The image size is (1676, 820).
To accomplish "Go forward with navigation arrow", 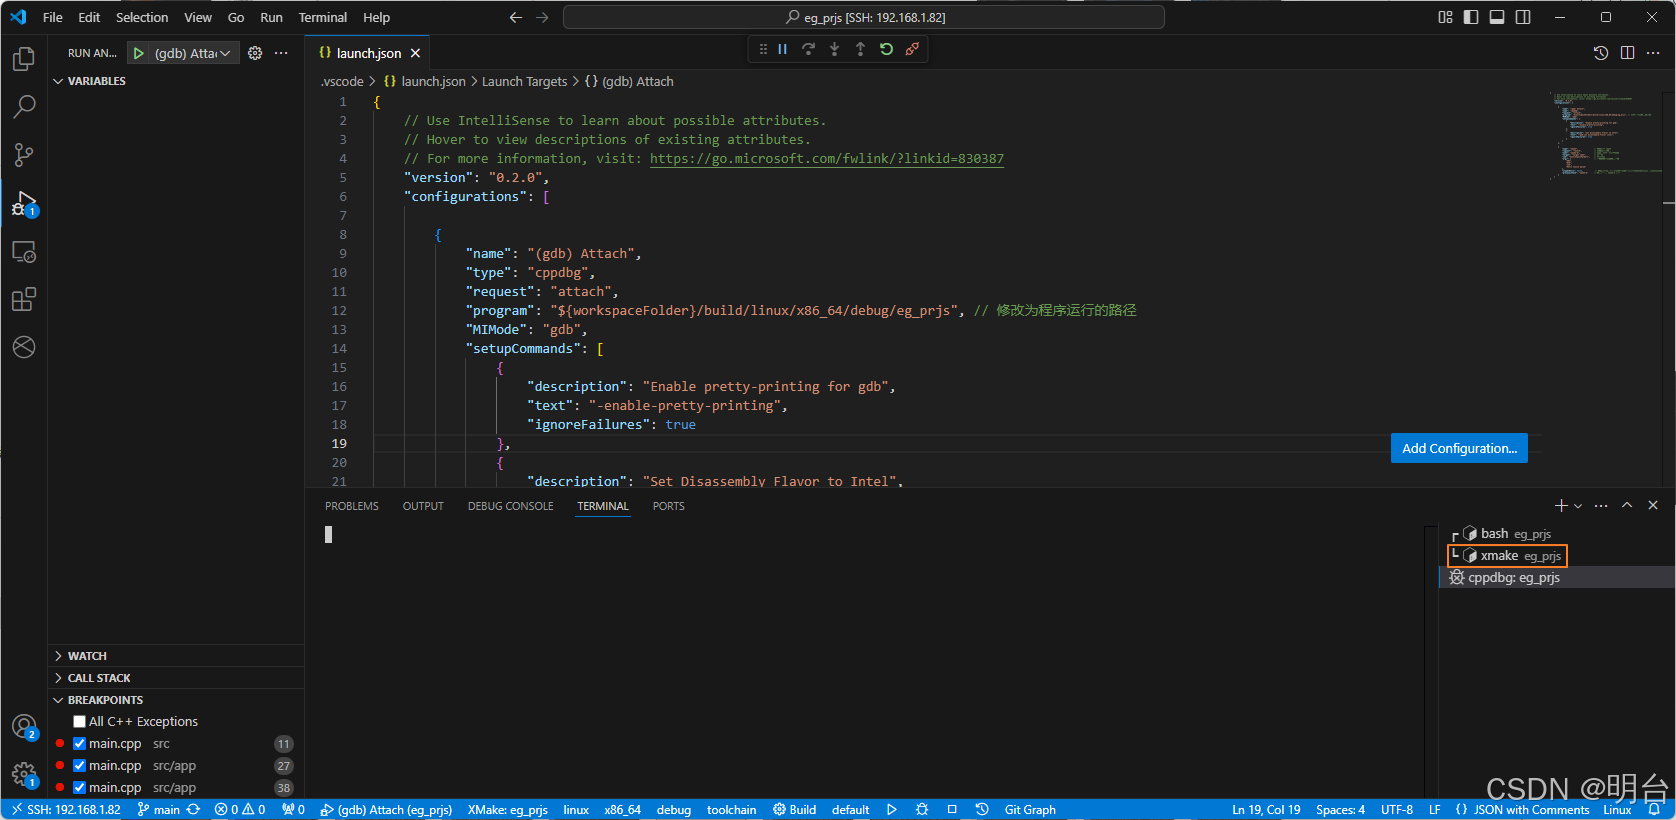I will pos(542,17).
